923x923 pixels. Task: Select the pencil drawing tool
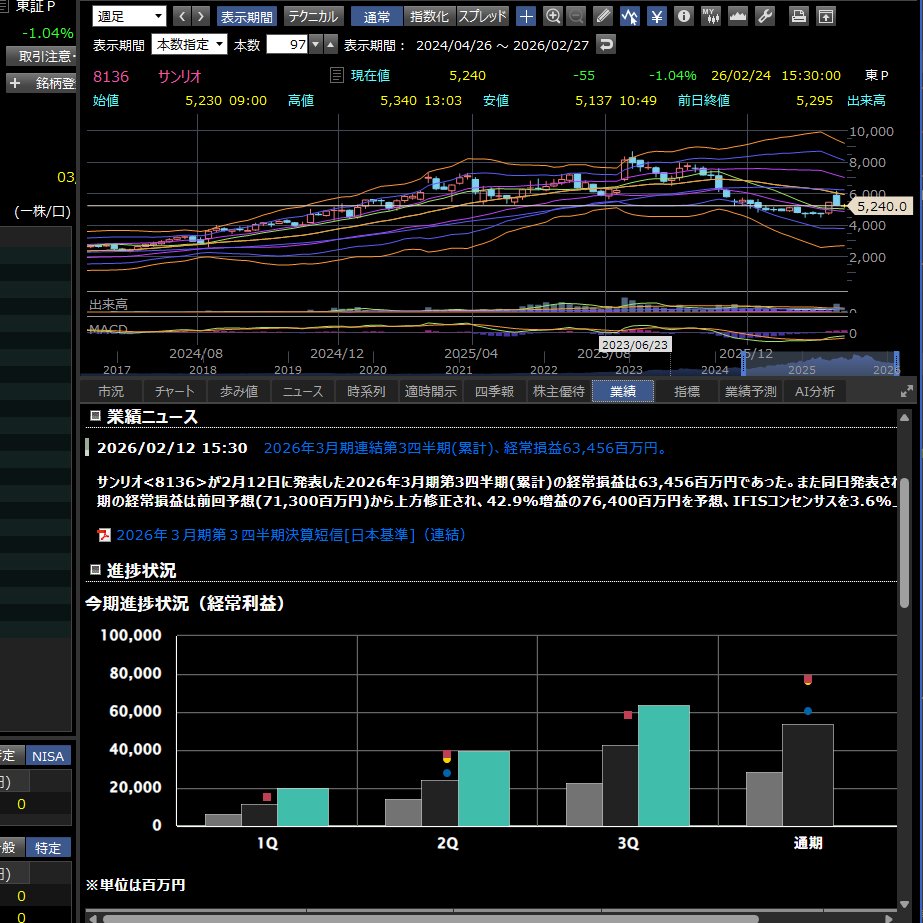[x=603, y=16]
